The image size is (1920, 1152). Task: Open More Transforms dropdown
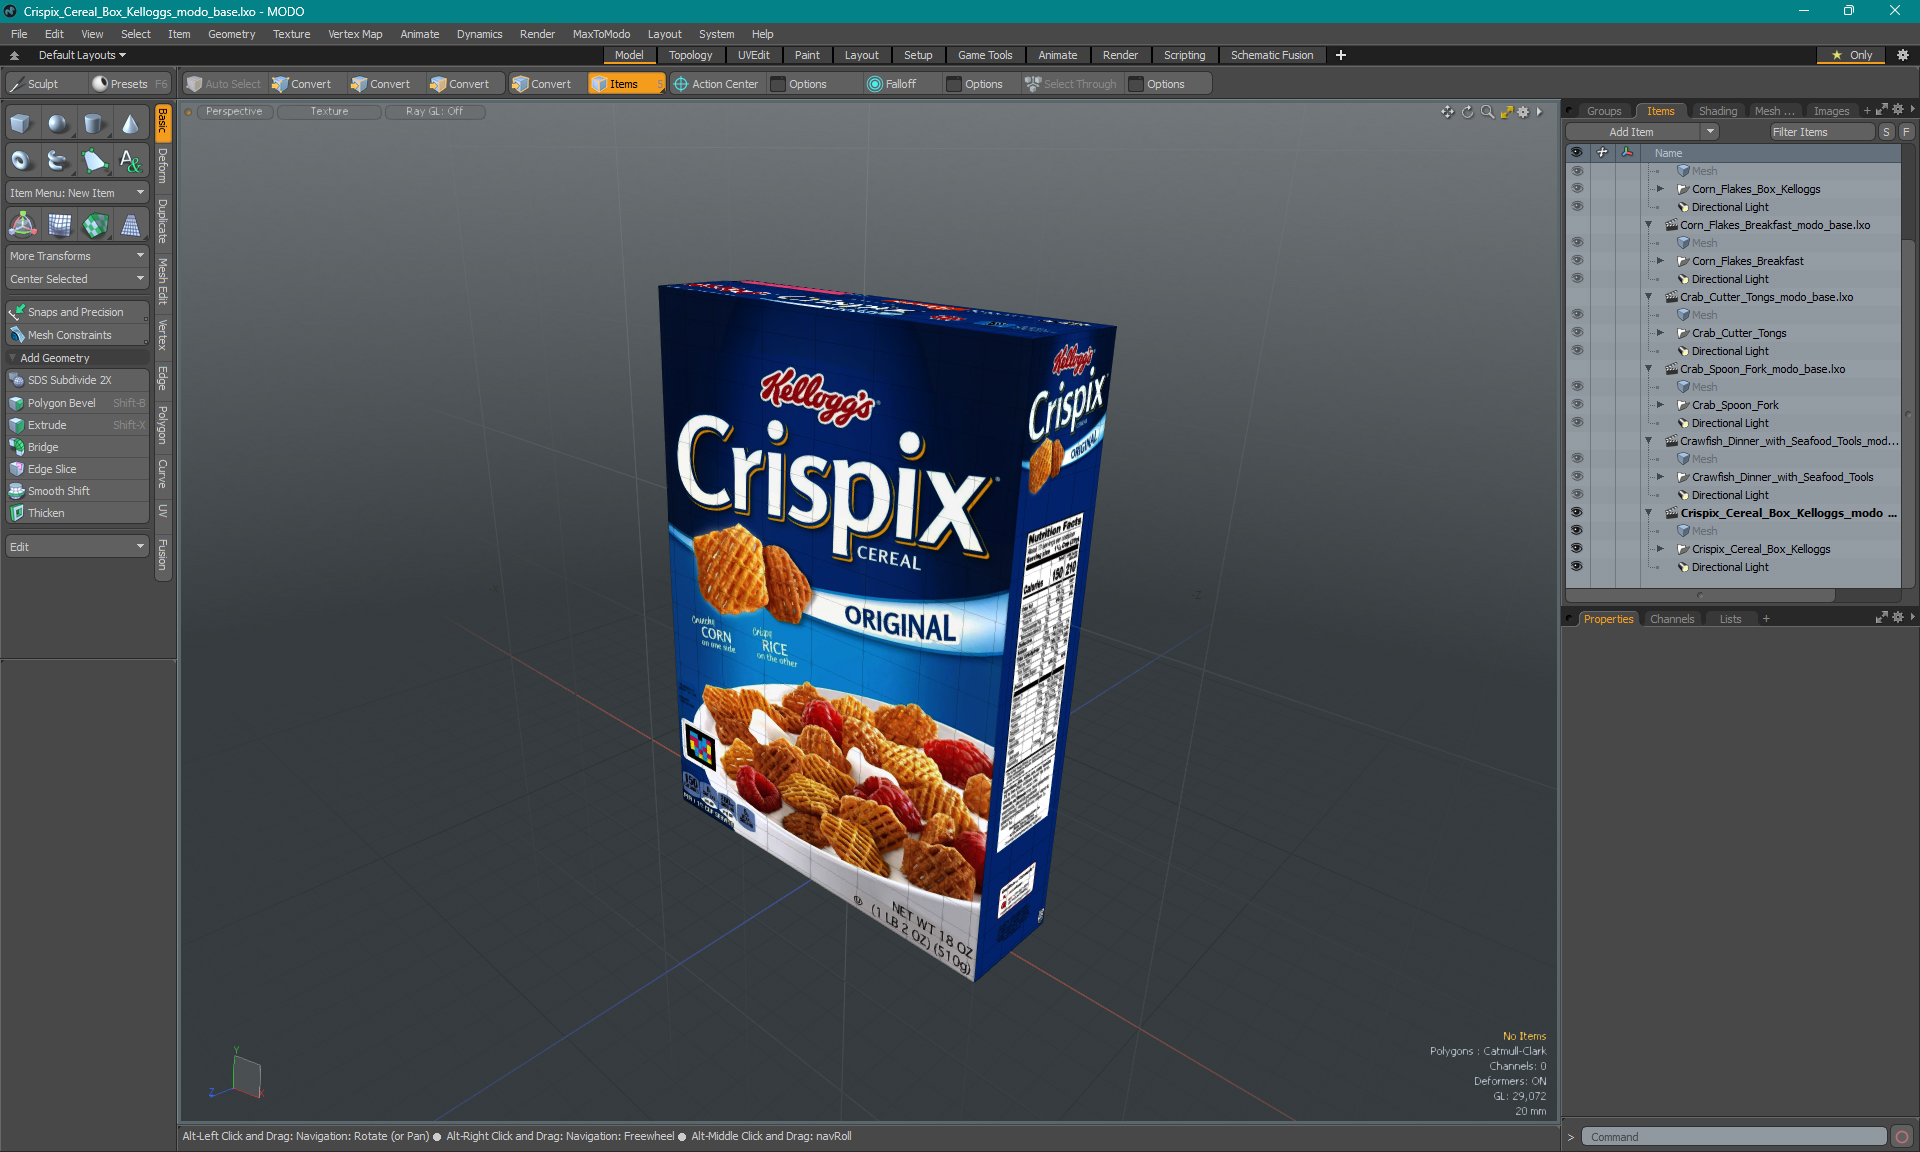[77, 256]
